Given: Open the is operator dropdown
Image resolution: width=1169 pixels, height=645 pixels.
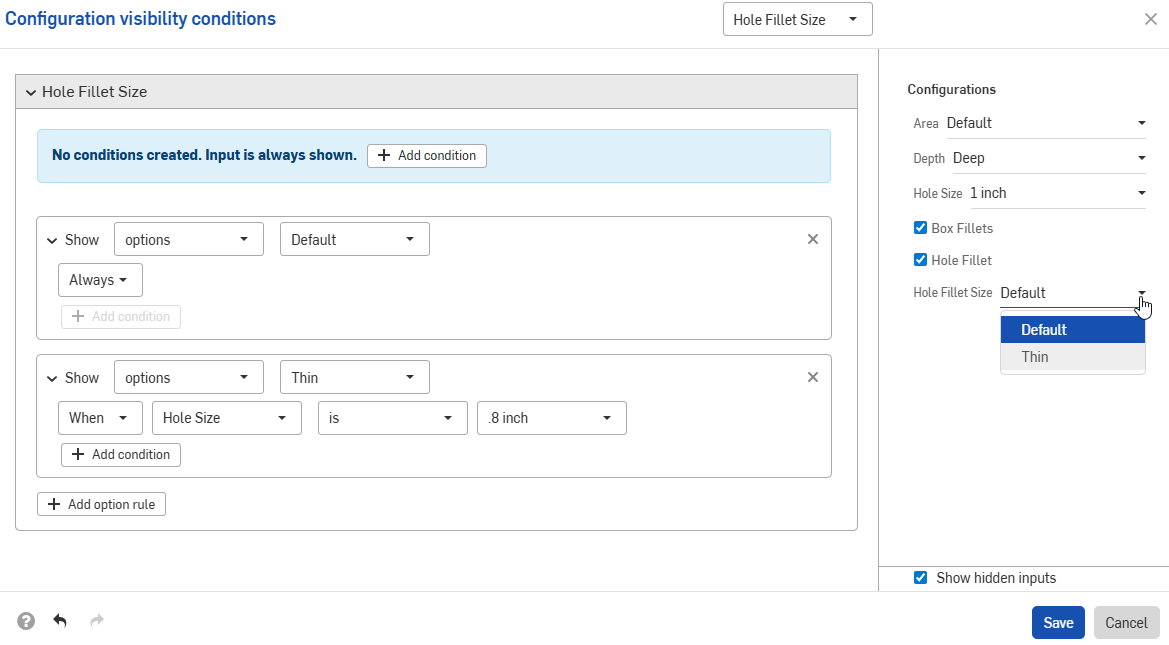Looking at the screenshot, I should point(392,418).
